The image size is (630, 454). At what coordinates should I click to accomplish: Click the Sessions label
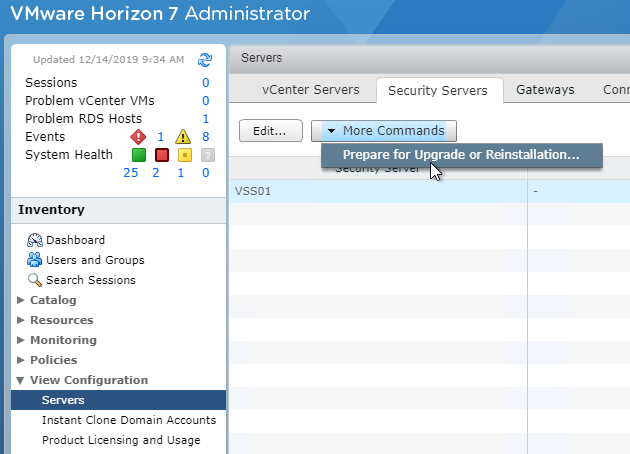(x=51, y=82)
